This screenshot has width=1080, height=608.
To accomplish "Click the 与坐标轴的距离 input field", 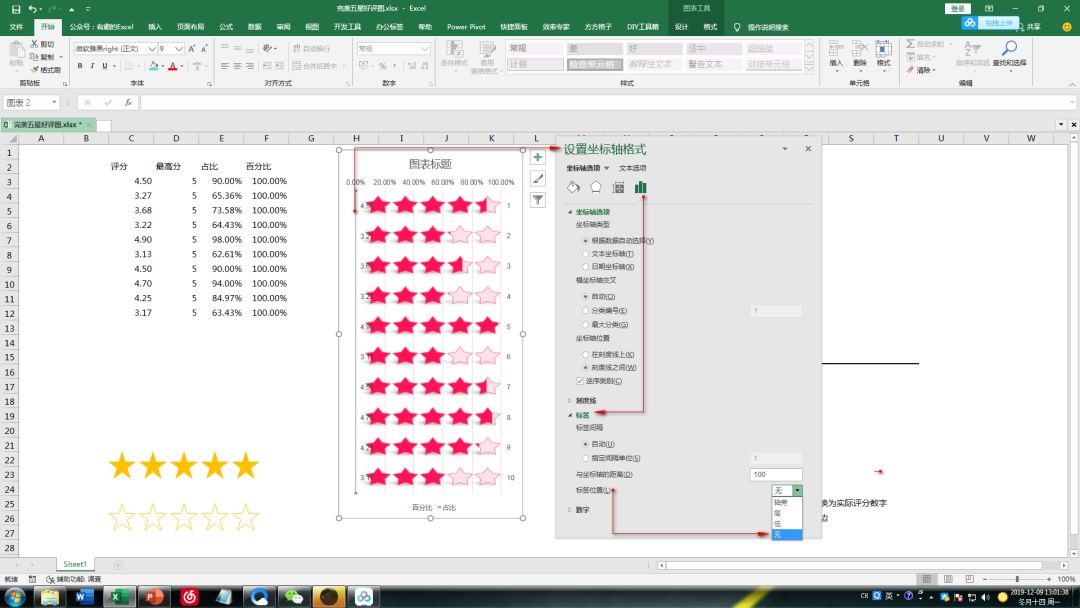I will 776,474.
